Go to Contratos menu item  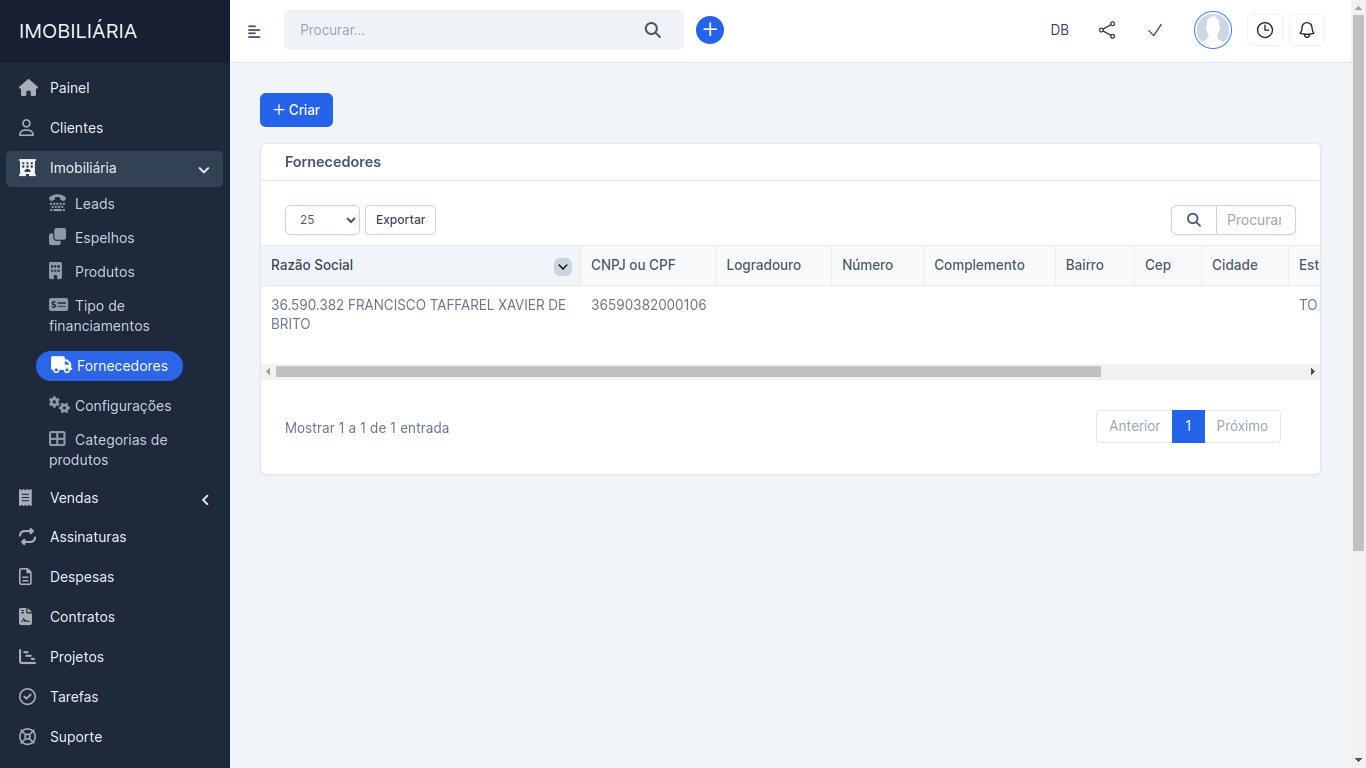82,617
